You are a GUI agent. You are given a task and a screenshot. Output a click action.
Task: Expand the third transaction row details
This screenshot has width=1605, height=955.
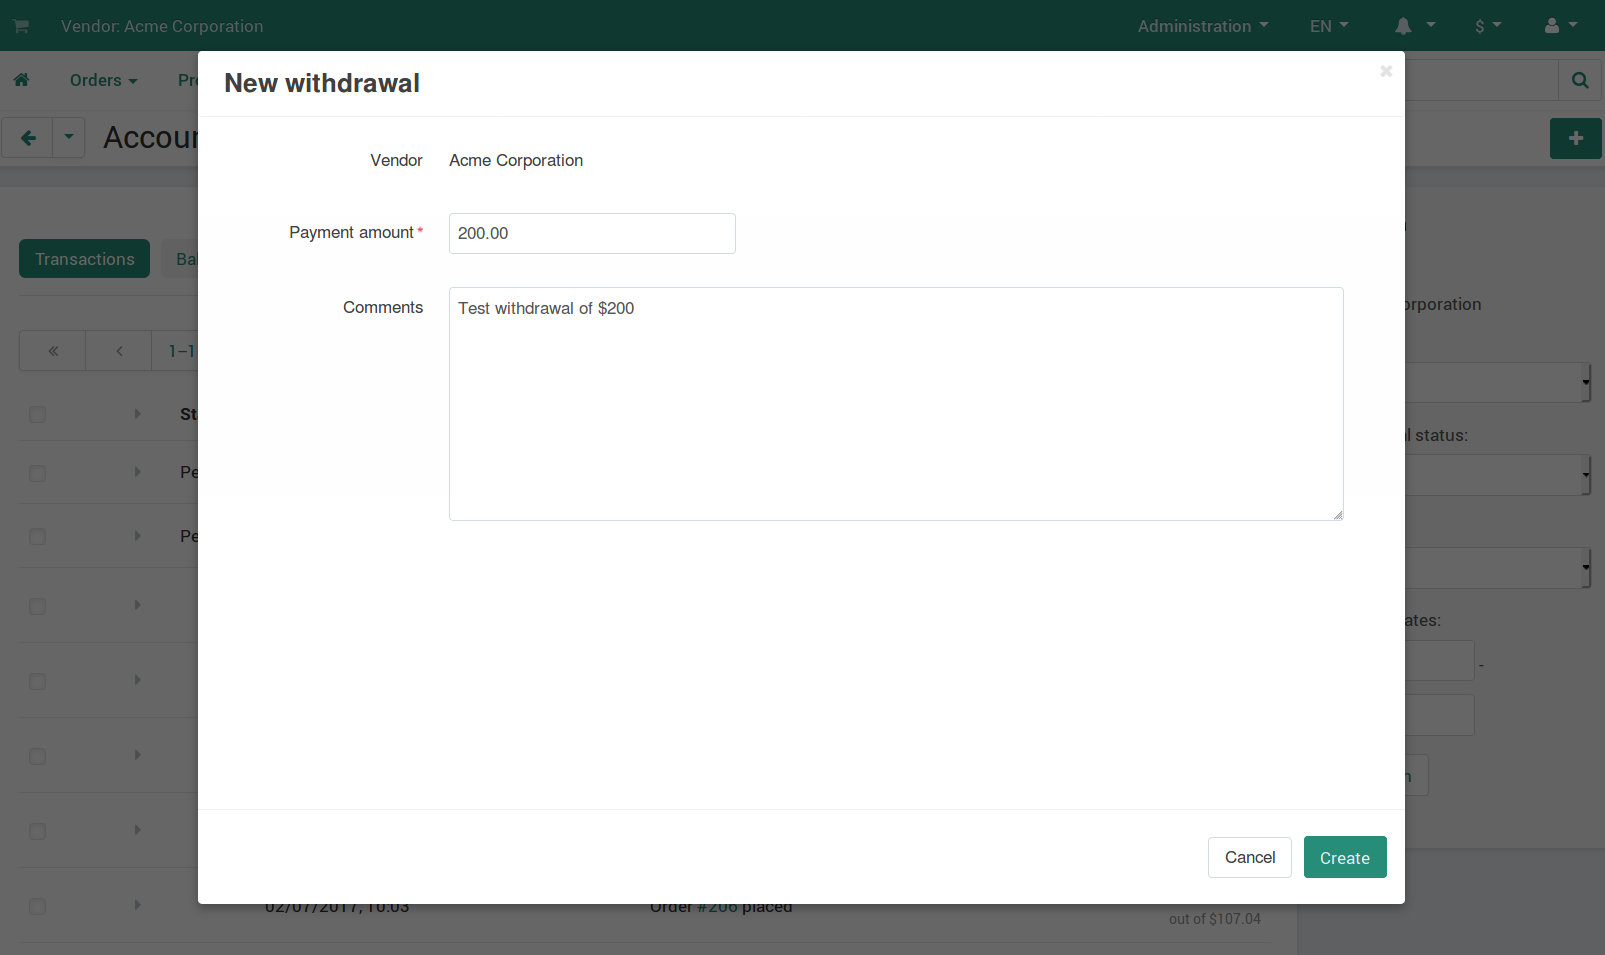(x=138, y=605)
